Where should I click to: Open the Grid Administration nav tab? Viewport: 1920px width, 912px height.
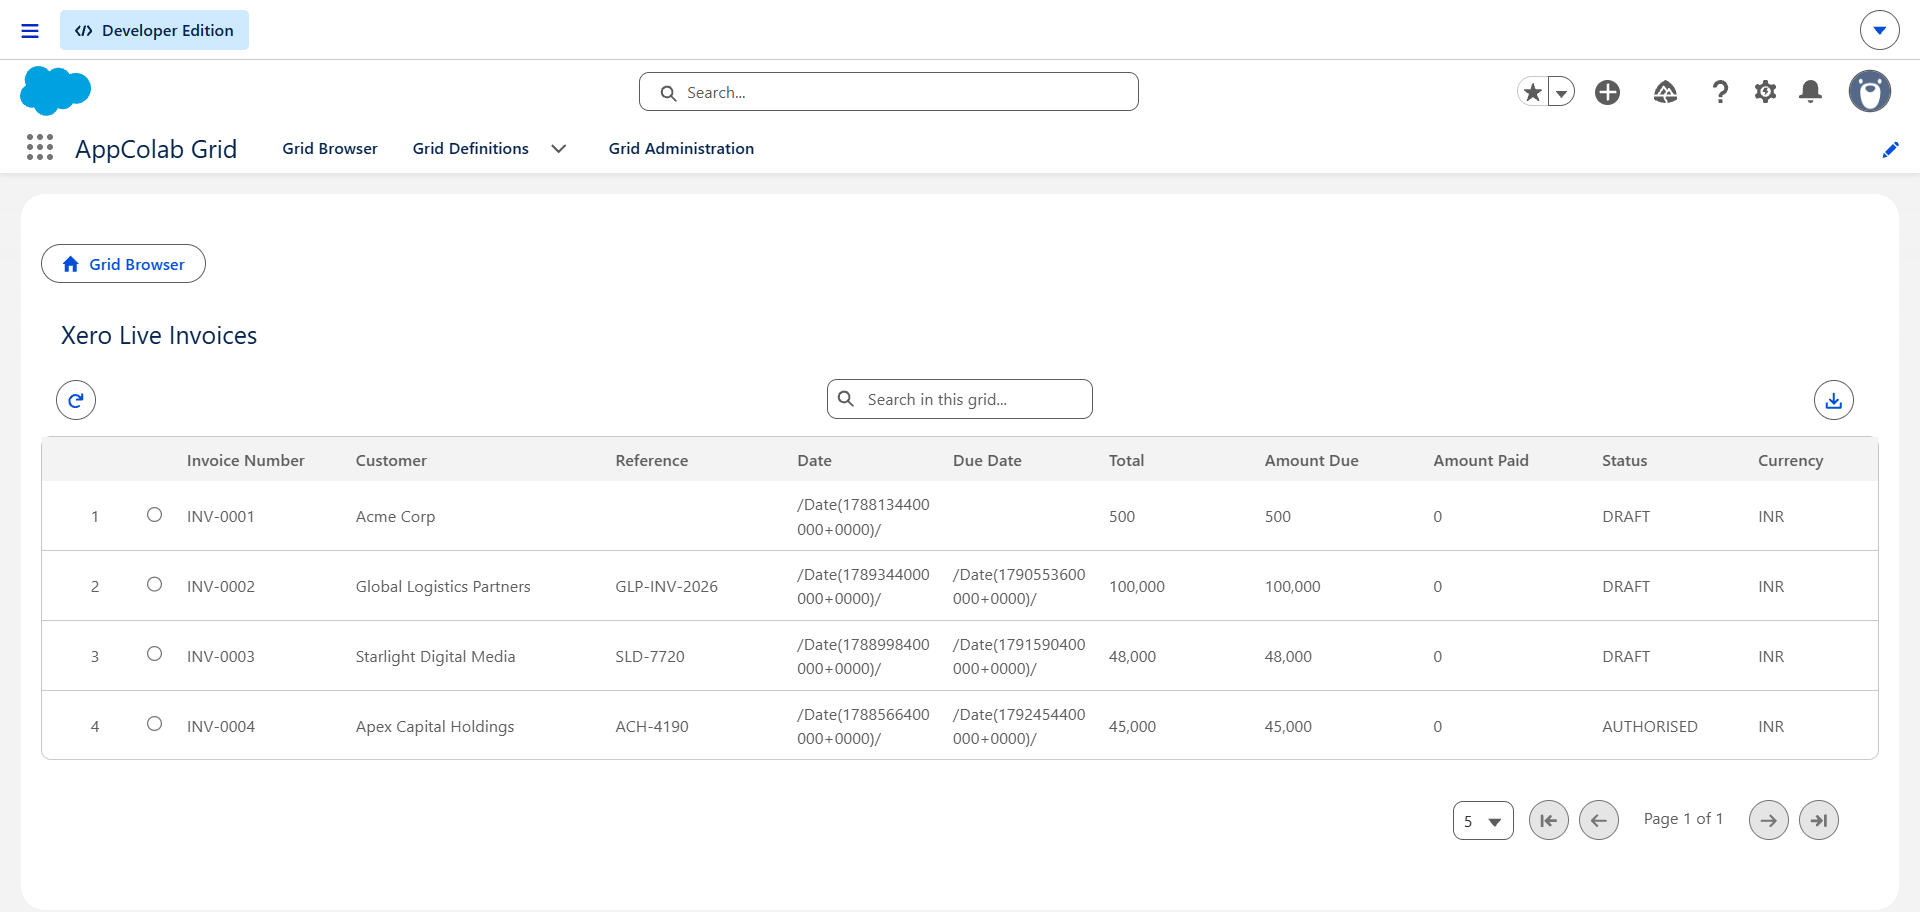click(681, 148)
